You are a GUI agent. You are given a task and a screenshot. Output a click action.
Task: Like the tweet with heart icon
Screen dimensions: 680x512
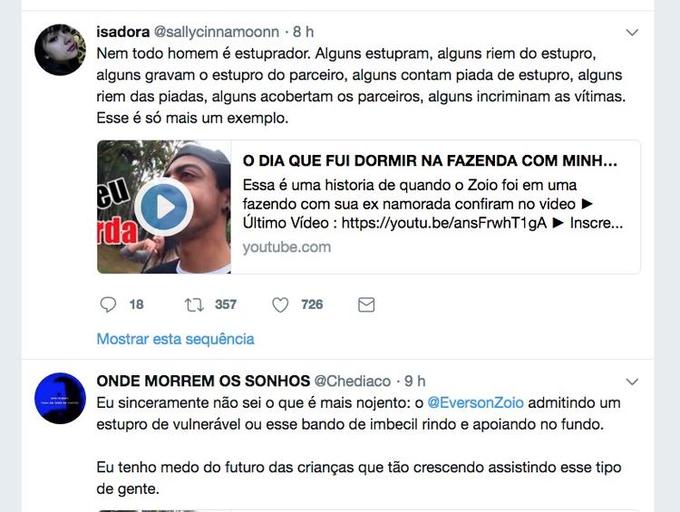click(280, 305)
